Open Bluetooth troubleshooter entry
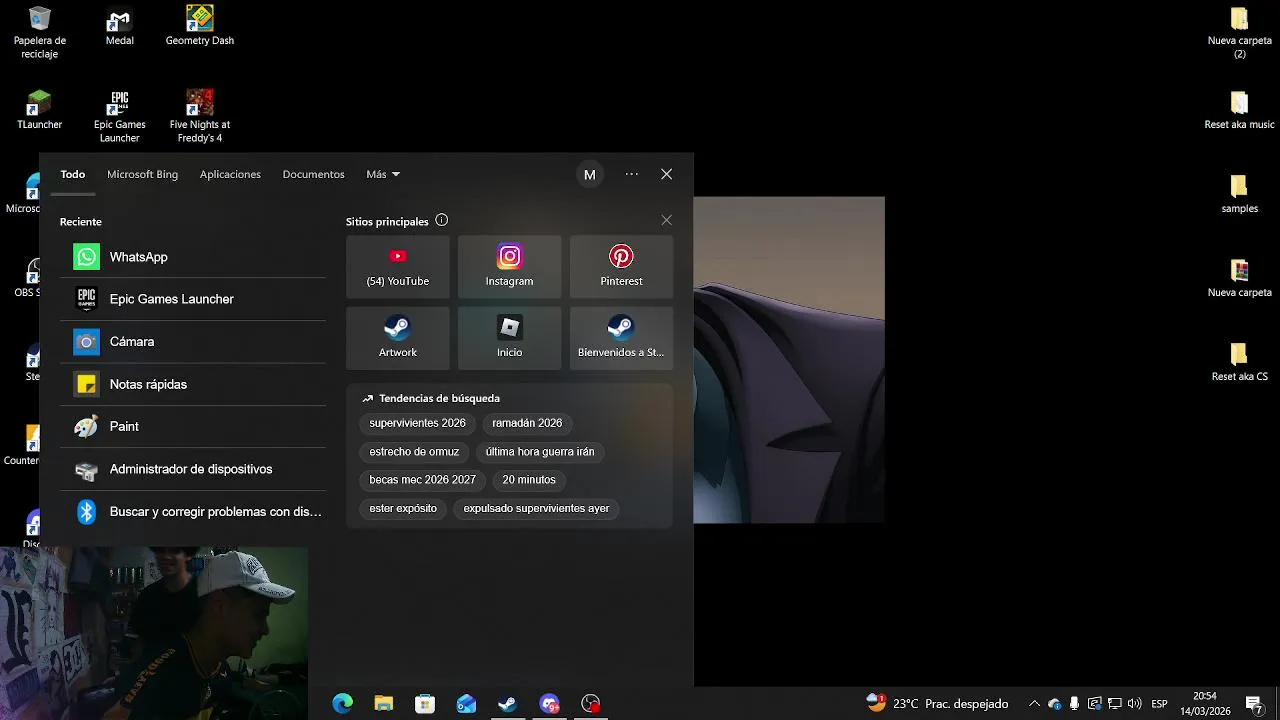This screenshot has width=1280, height=720. pos(193,512)
